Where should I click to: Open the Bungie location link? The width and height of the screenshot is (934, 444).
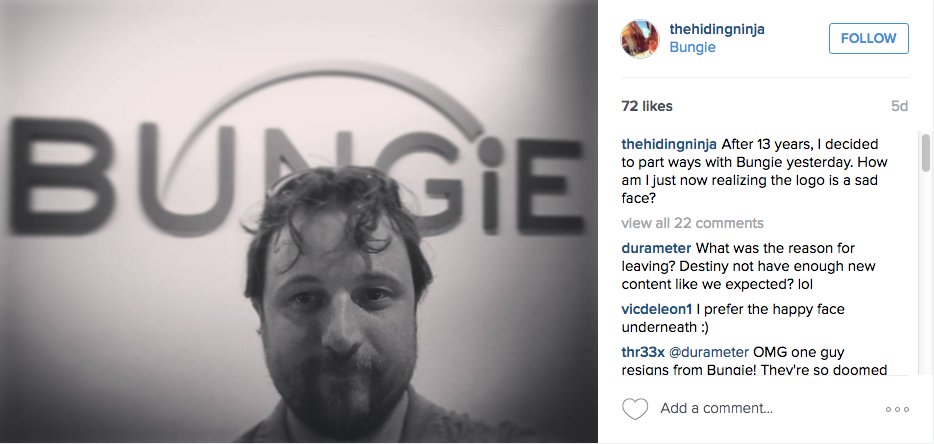(x=692, y=47)
